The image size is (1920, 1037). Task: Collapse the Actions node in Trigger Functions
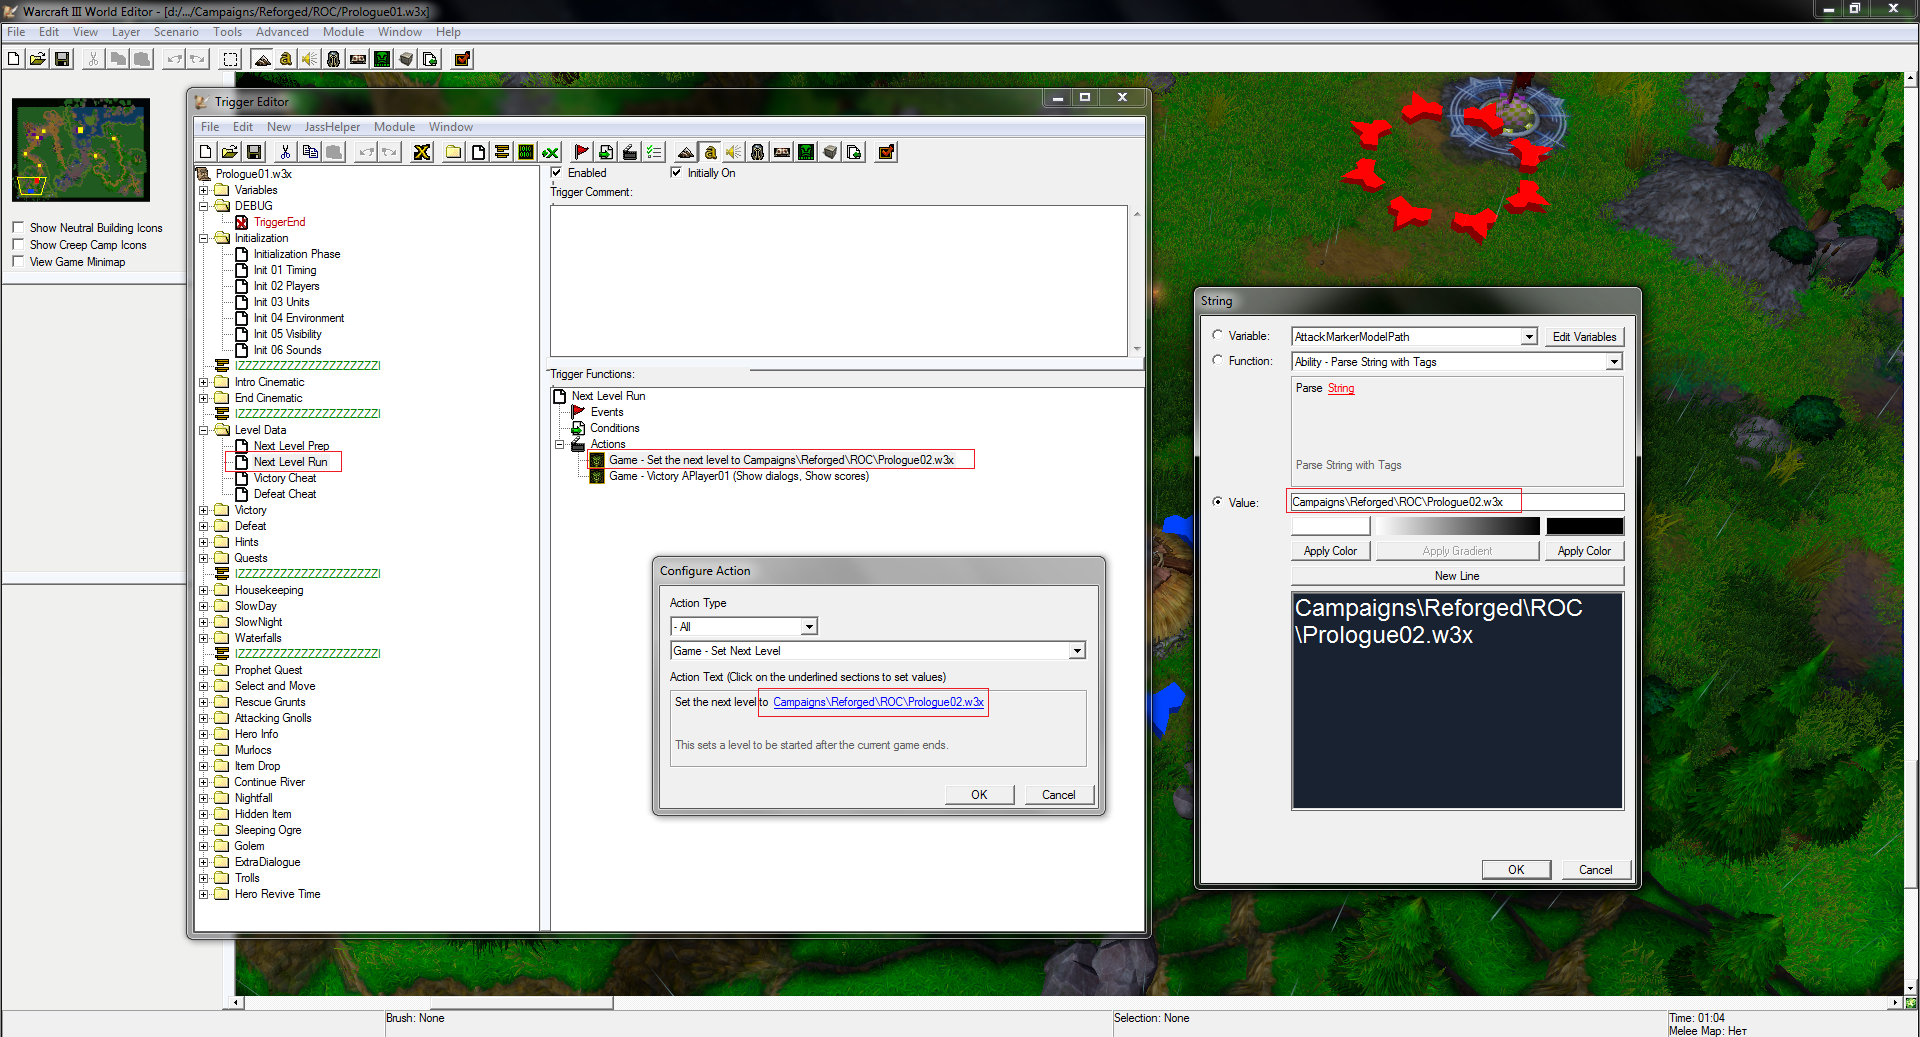(560, 444)
